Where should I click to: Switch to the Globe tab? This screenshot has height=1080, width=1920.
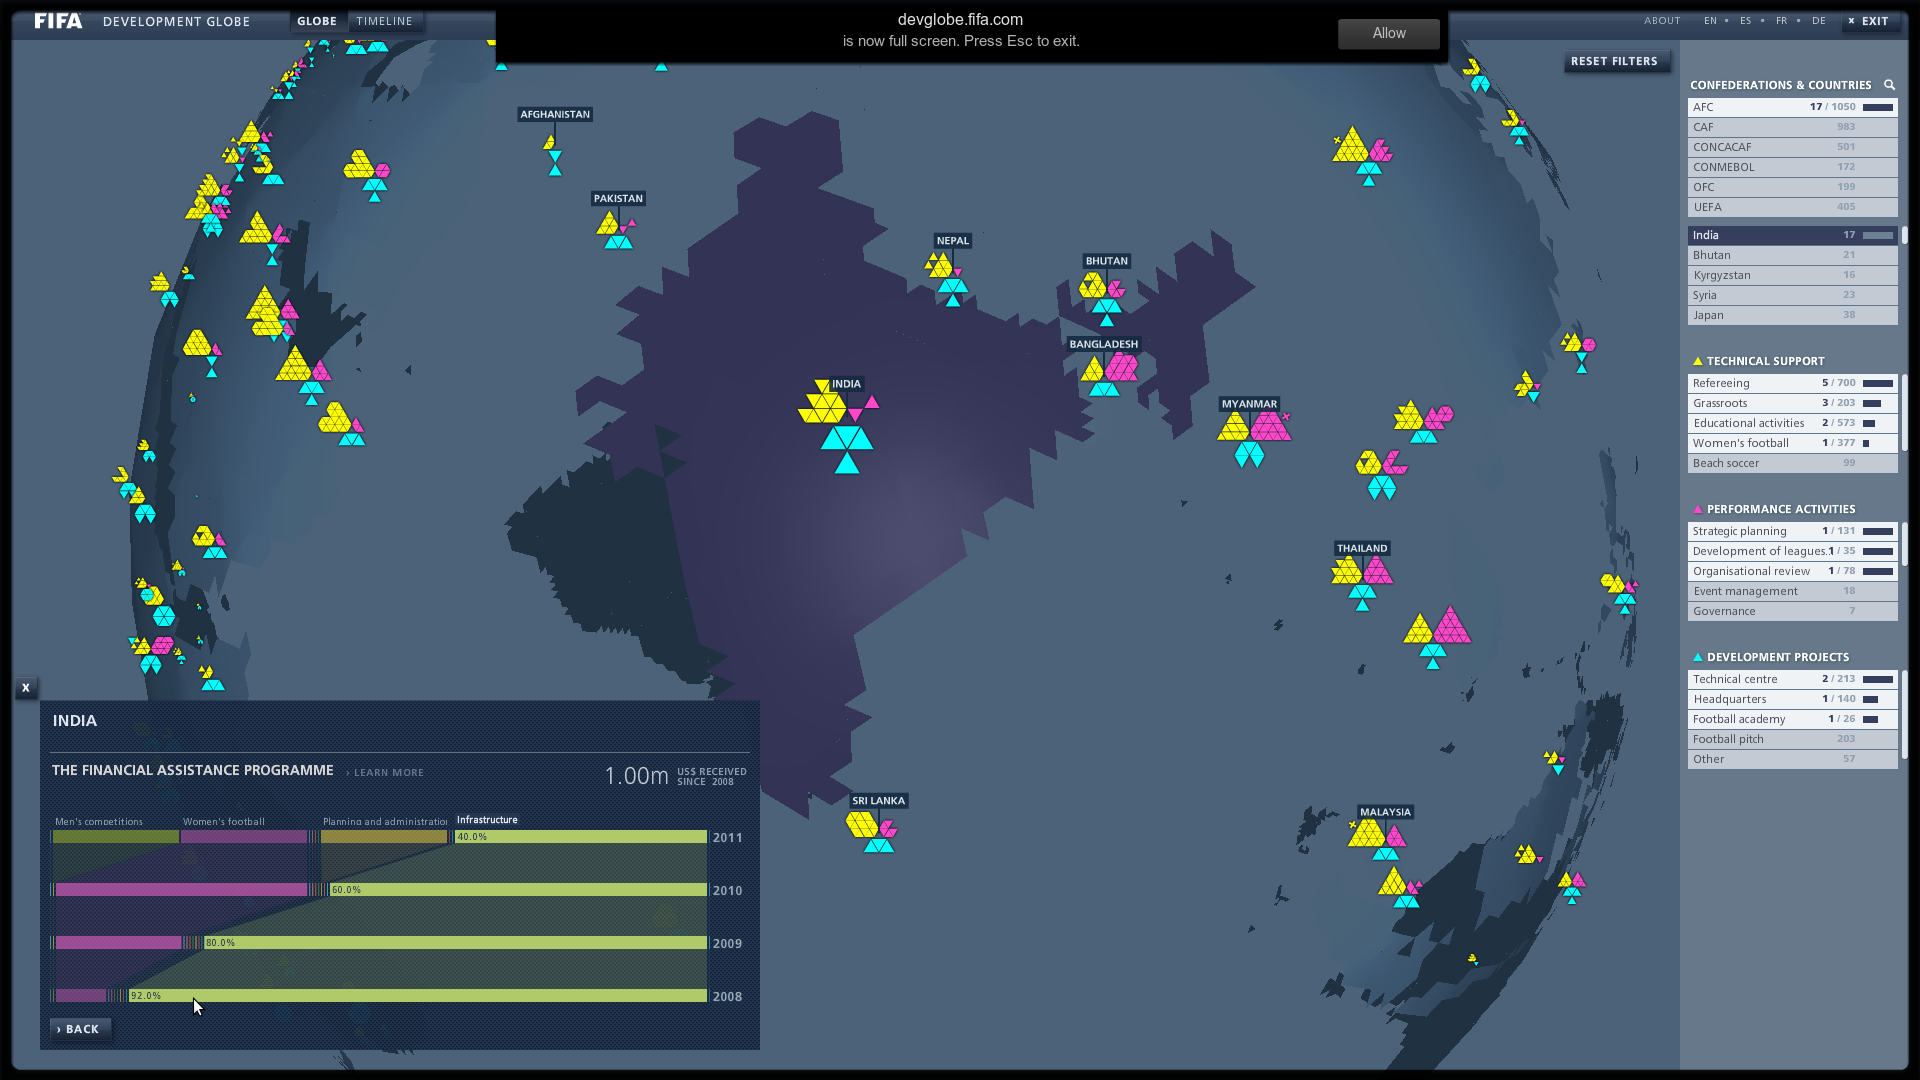pos(317,21)
